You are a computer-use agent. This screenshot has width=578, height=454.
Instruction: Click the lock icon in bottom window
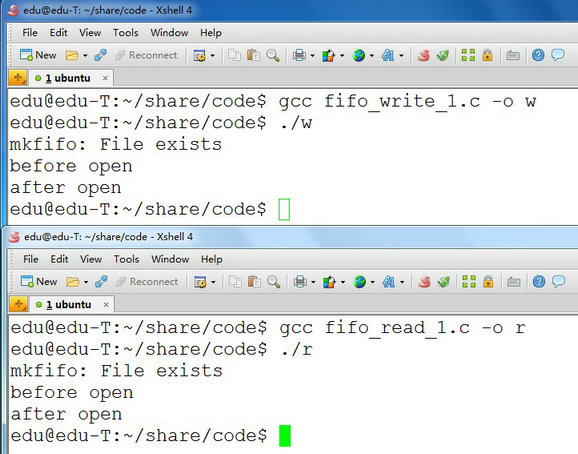click(488, 282)
